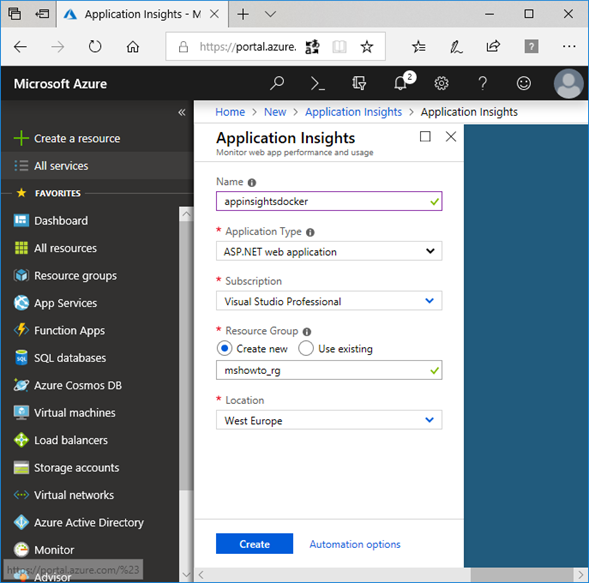The image size is (589, 583).
Task: Open Storage accounts label in favorites
Action: [x=77, y=468]
